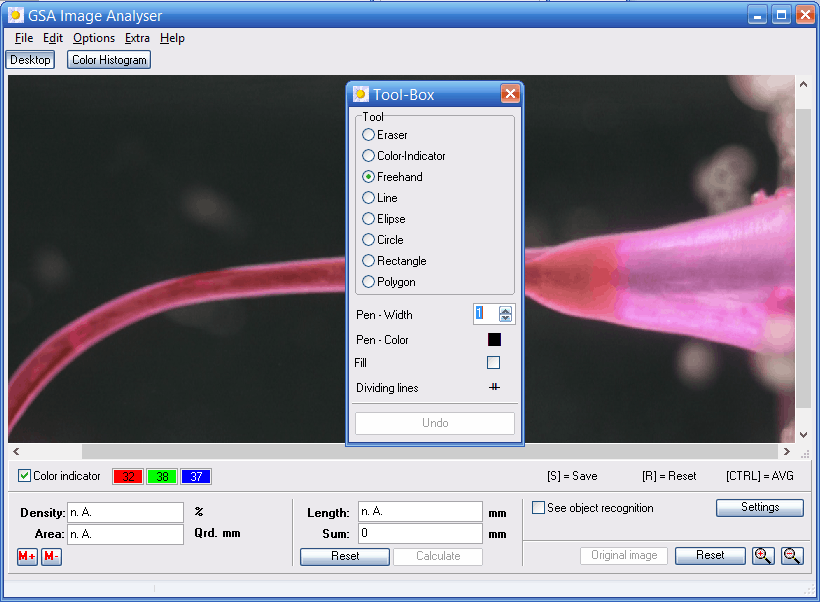820x602 pixels.
Task: Select the Eraser tool radio button
Action: click(x=368, y=134)
